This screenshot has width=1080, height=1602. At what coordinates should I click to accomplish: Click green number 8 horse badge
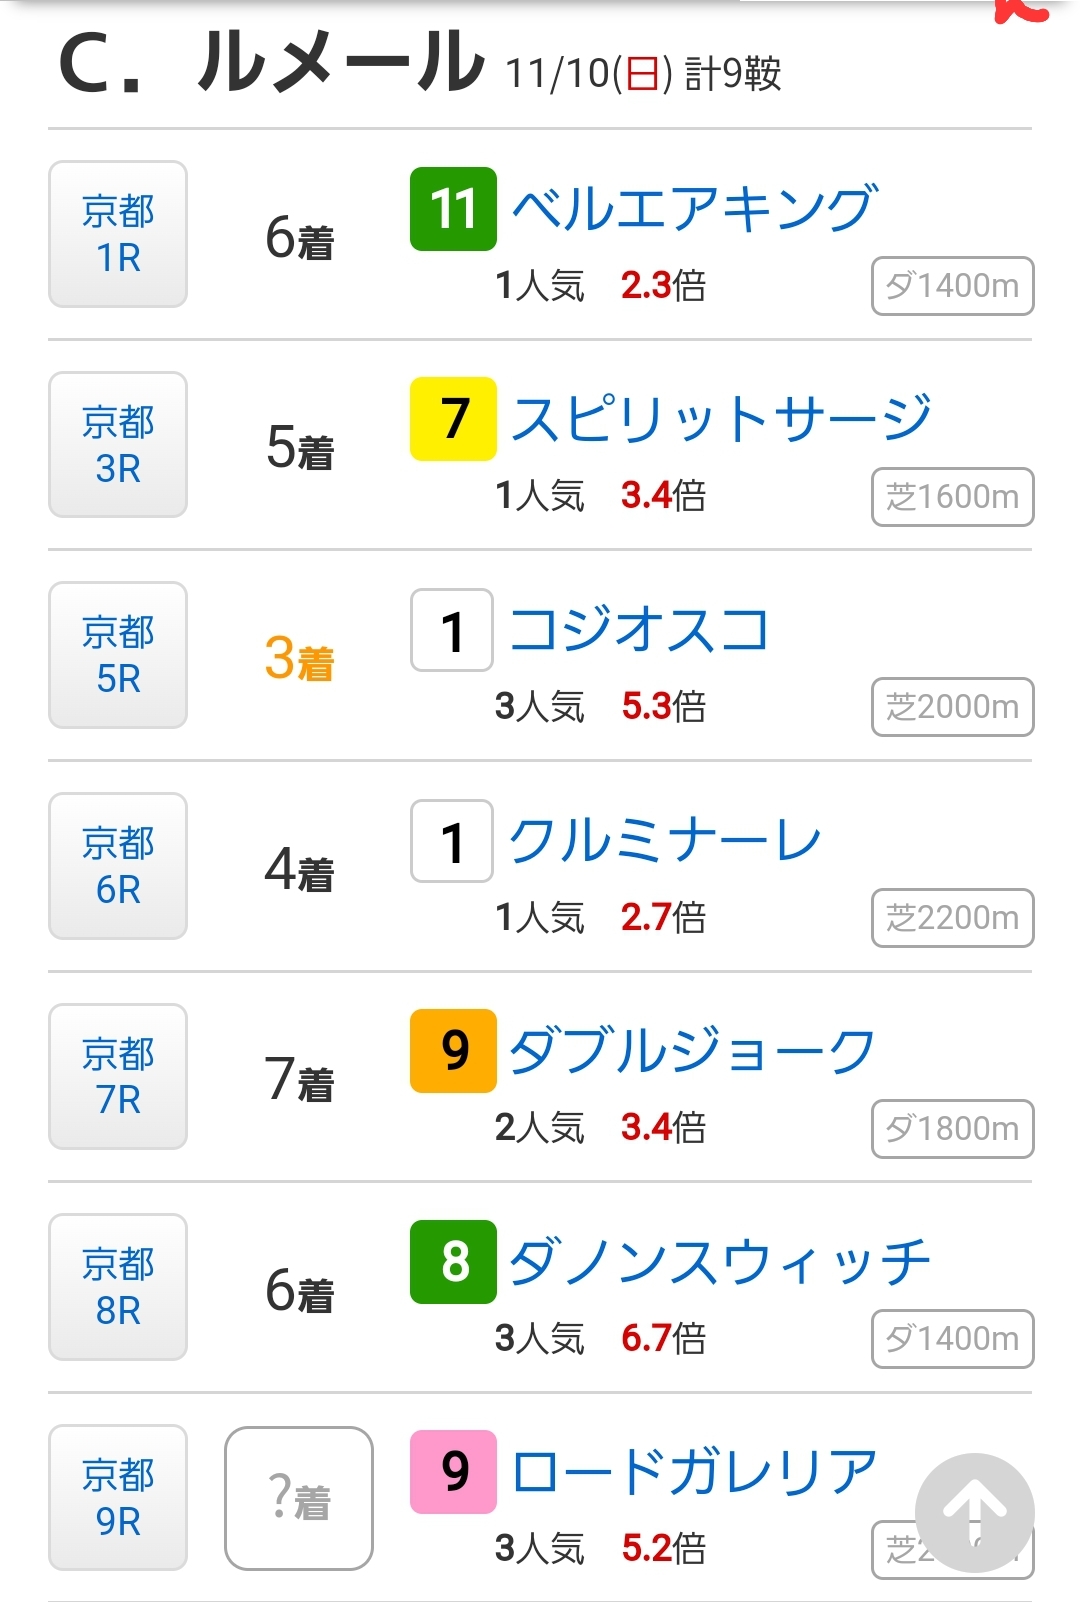[453, 1262]
